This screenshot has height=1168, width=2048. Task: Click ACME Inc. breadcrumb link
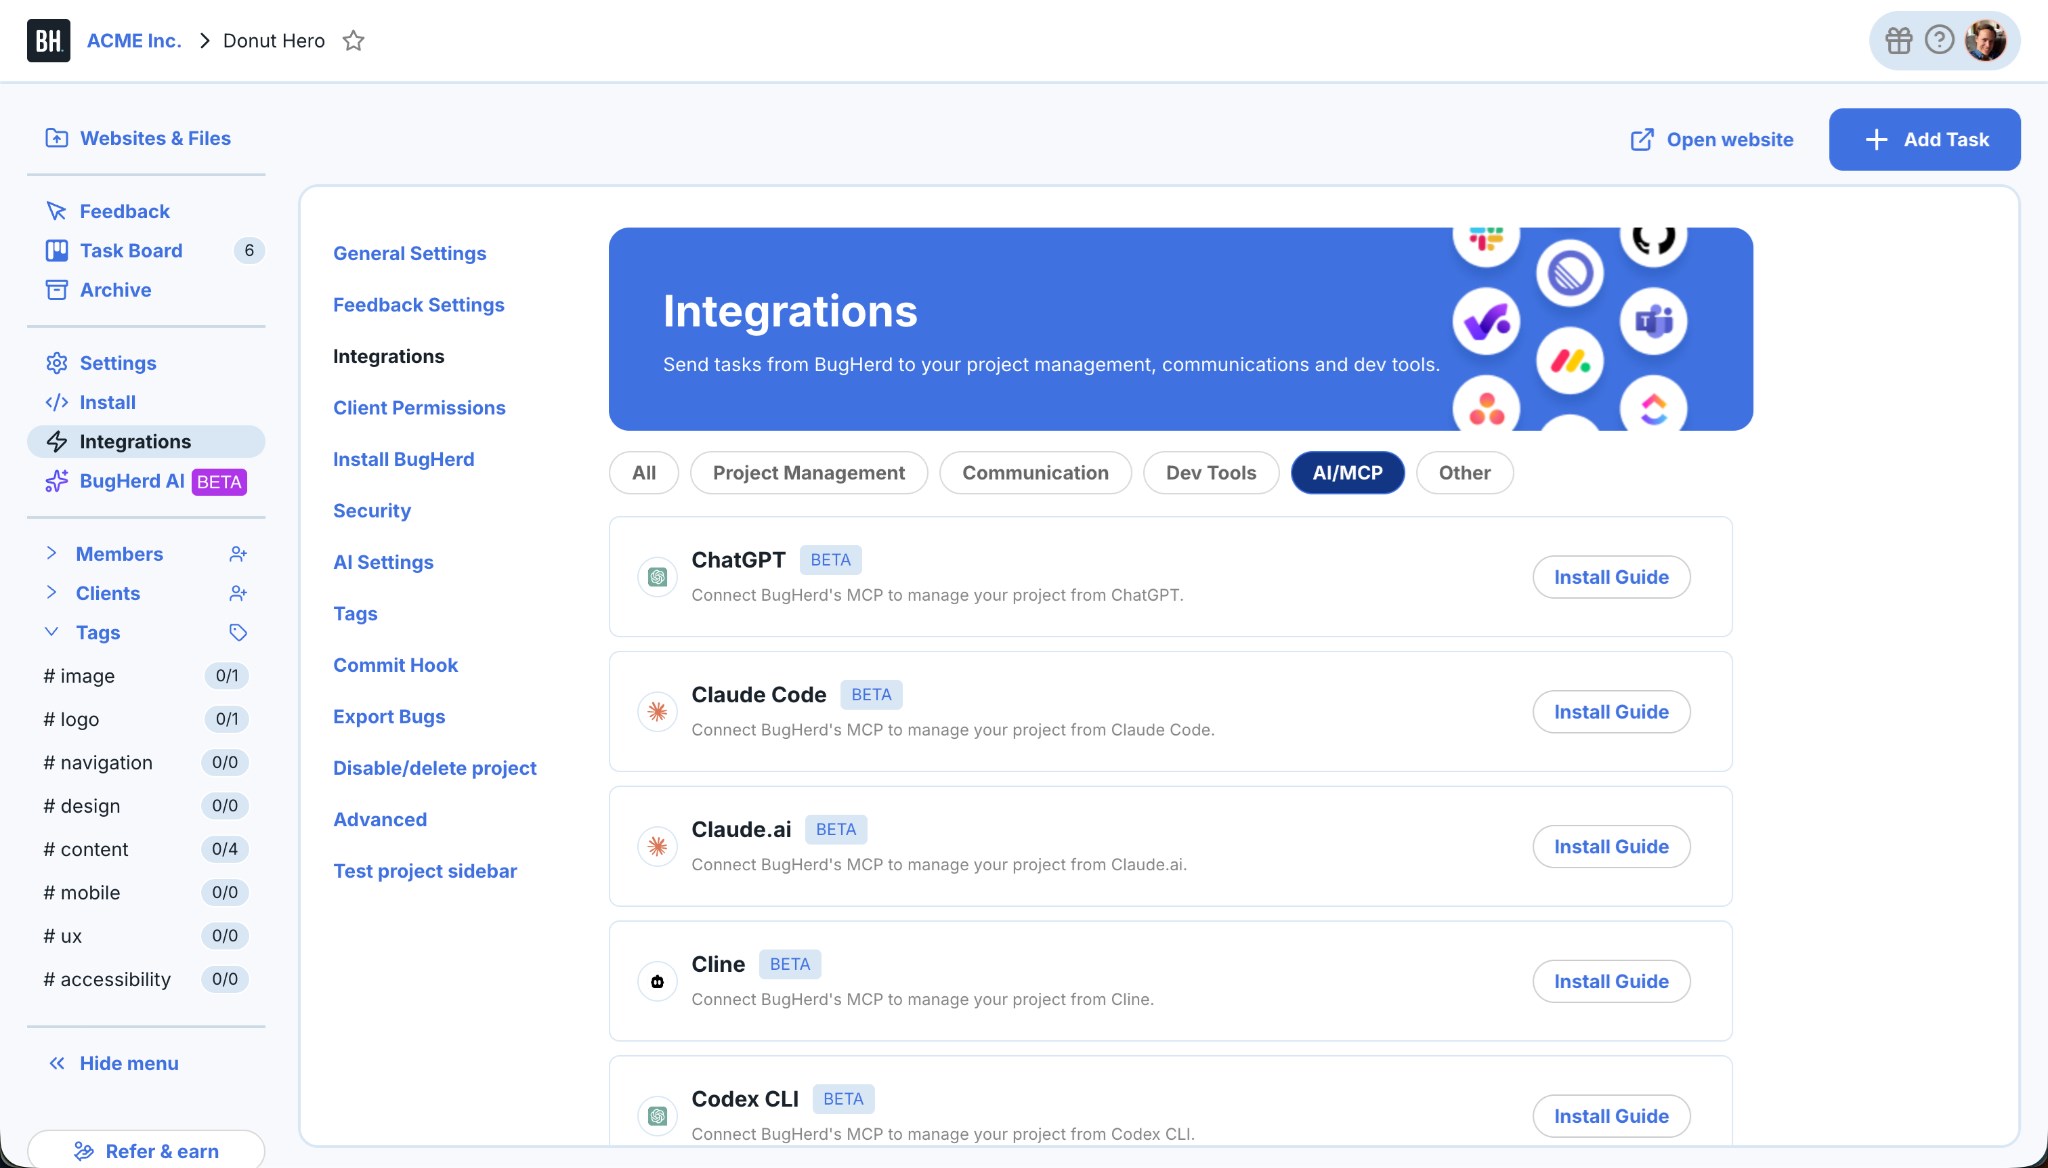[x=134, y=41]
